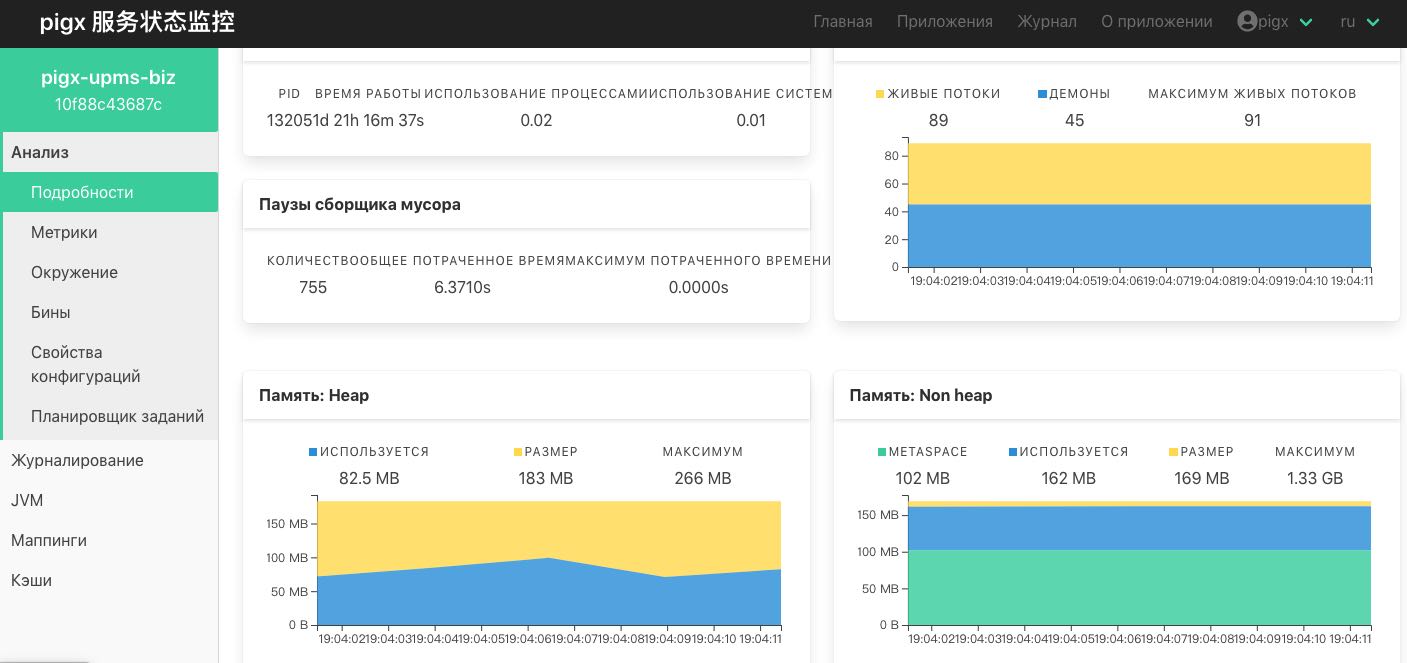Screen dimensions: 1407x663
Task: Click the GC count value 755
Action: click(313, 287)
